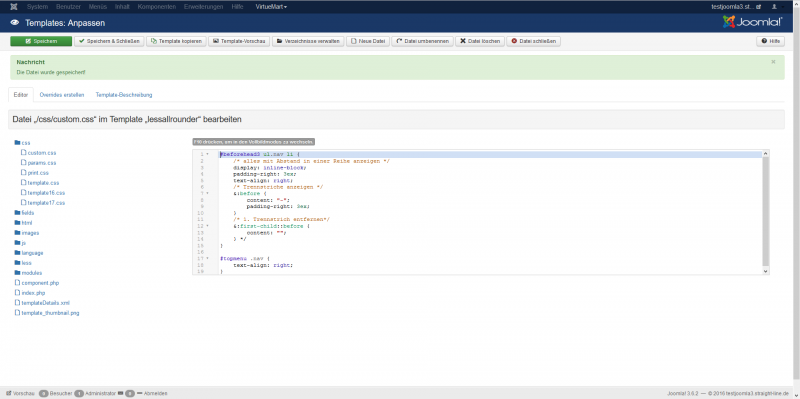Expand the less folder
The width and height of the screenshot is (800, 399).
23,263
